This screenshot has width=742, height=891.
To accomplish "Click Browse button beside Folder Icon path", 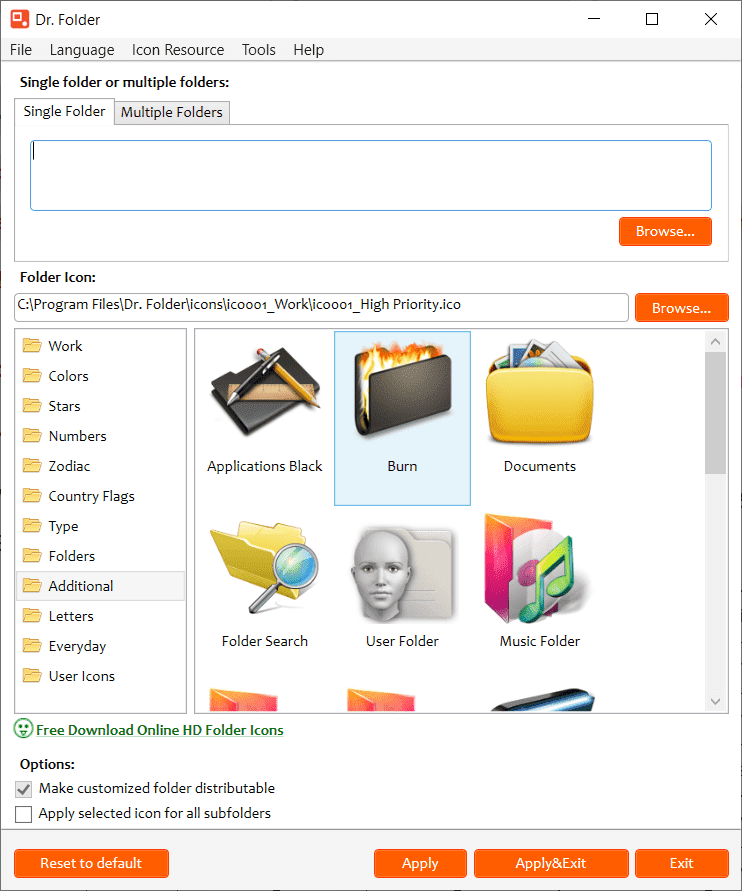I will click(x=681, y=308).
